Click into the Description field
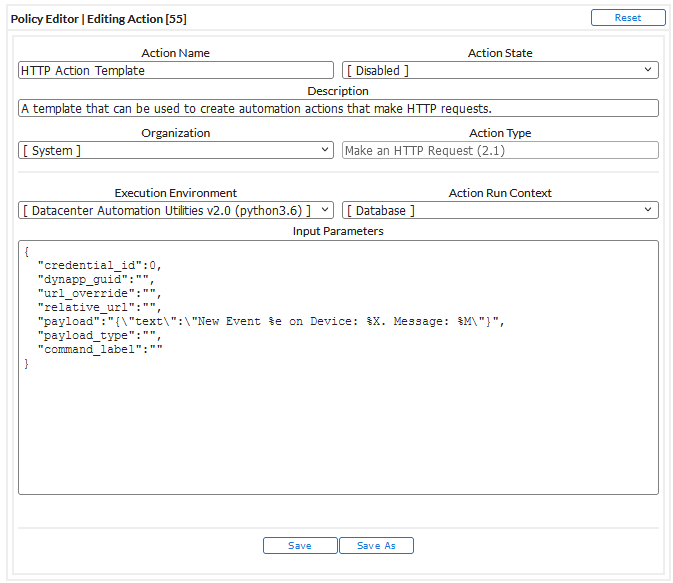The image size is (673, 583). [338, 109]
